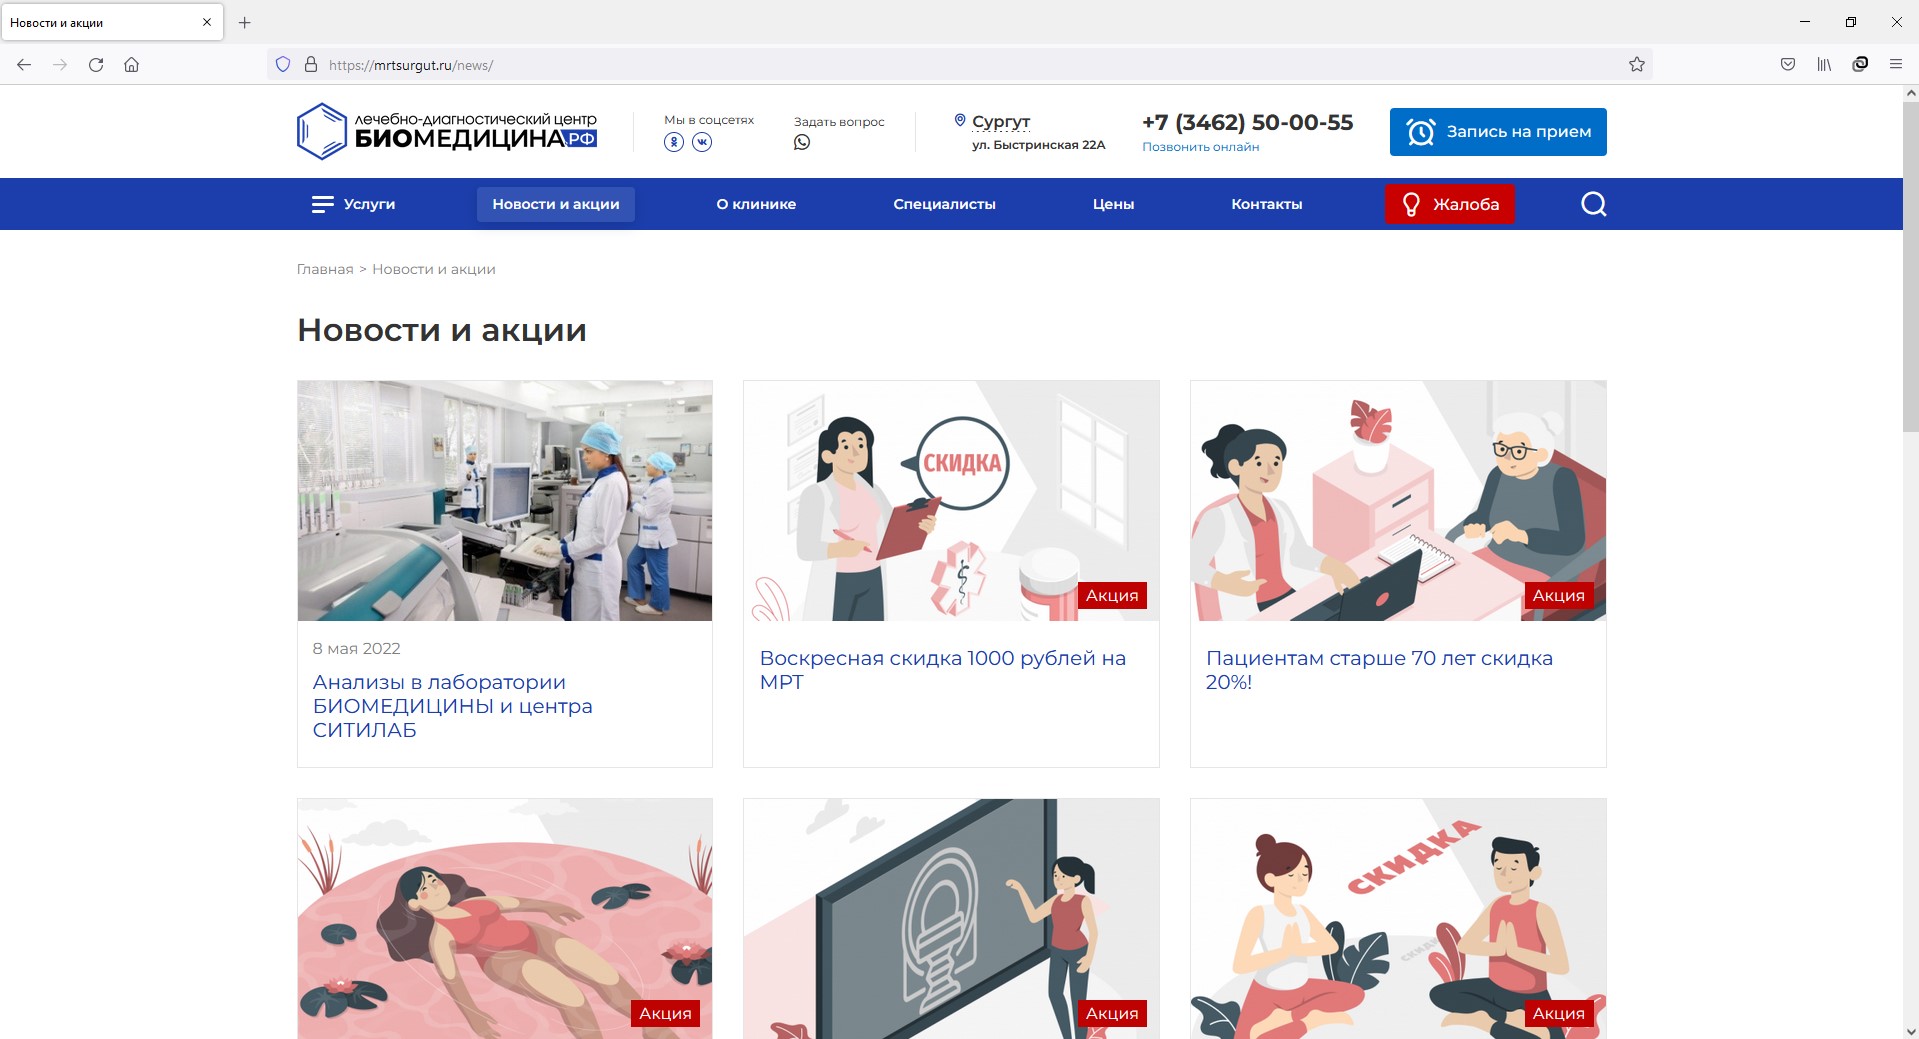Go back with the browser back arrow

[24, 65]
